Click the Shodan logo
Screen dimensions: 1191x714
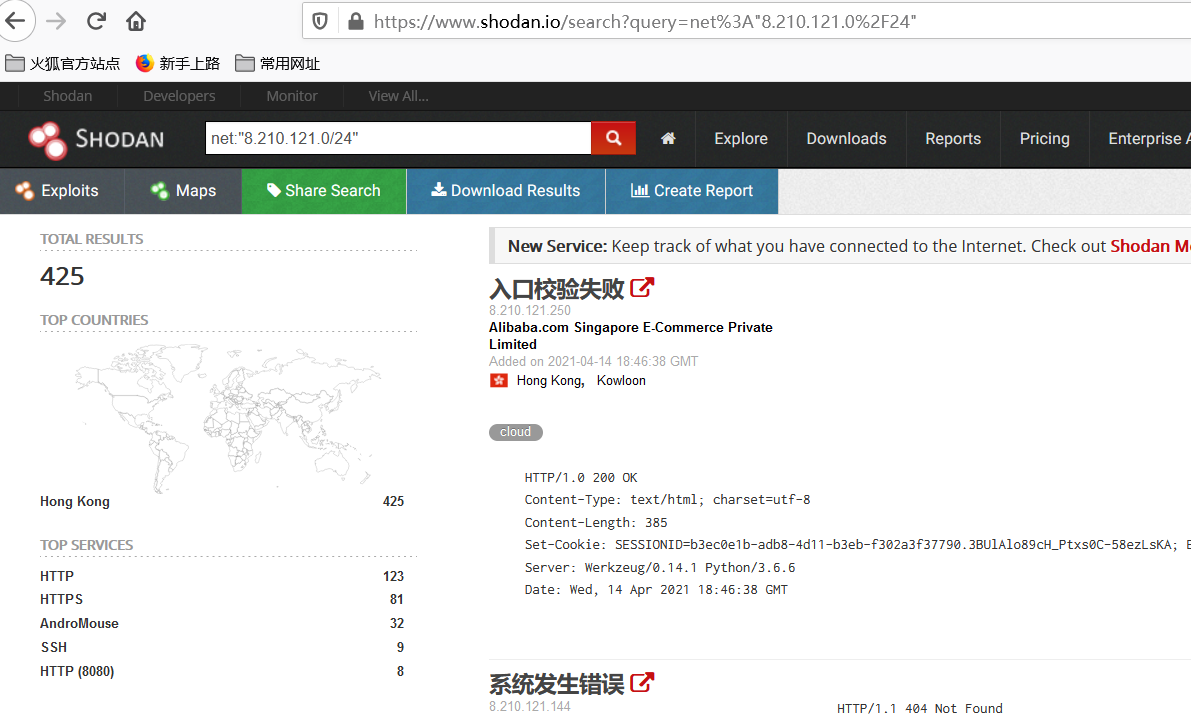tap(96, 140)
